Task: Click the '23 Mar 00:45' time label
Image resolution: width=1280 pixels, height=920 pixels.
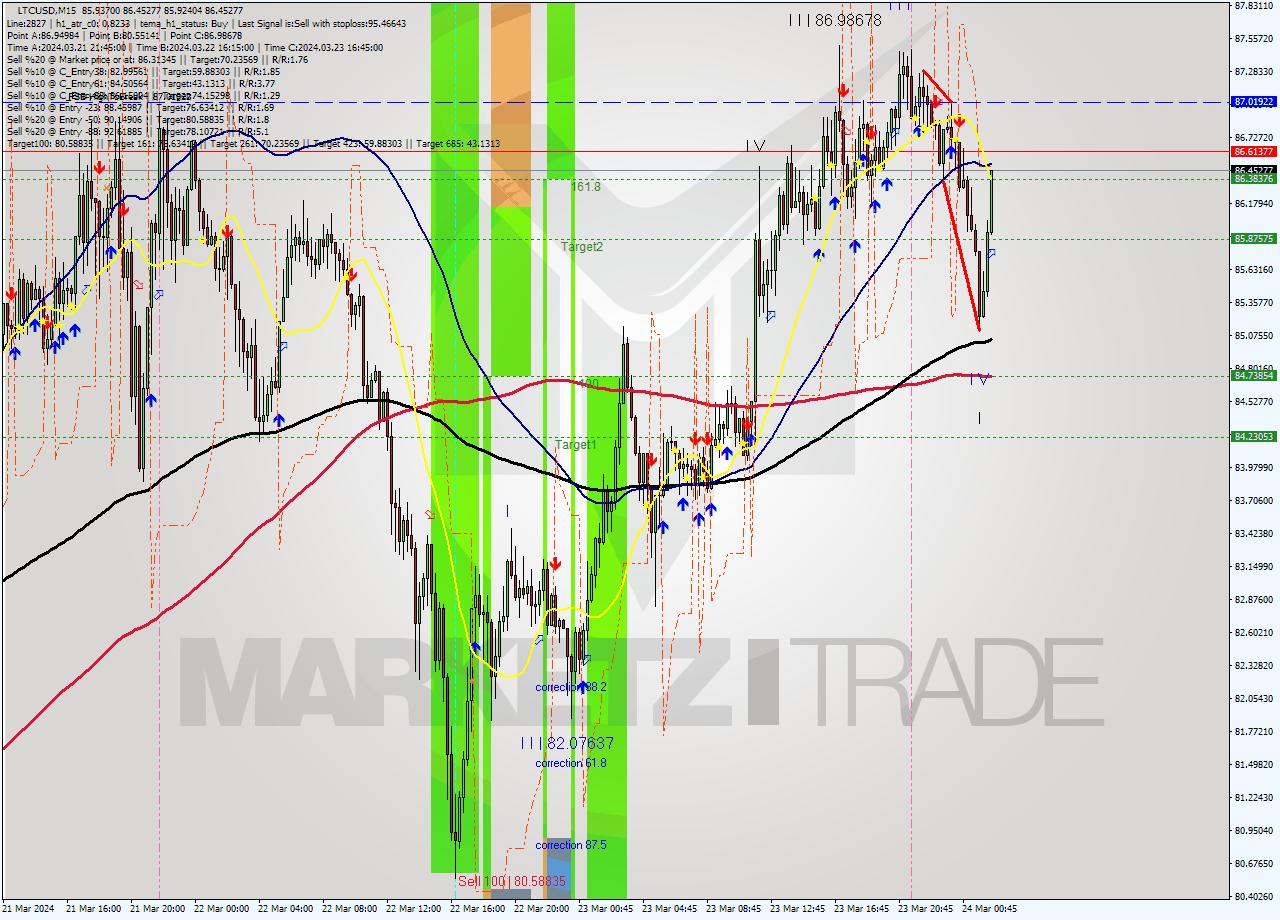Action: pyautogui.click(x=606, y=909)
